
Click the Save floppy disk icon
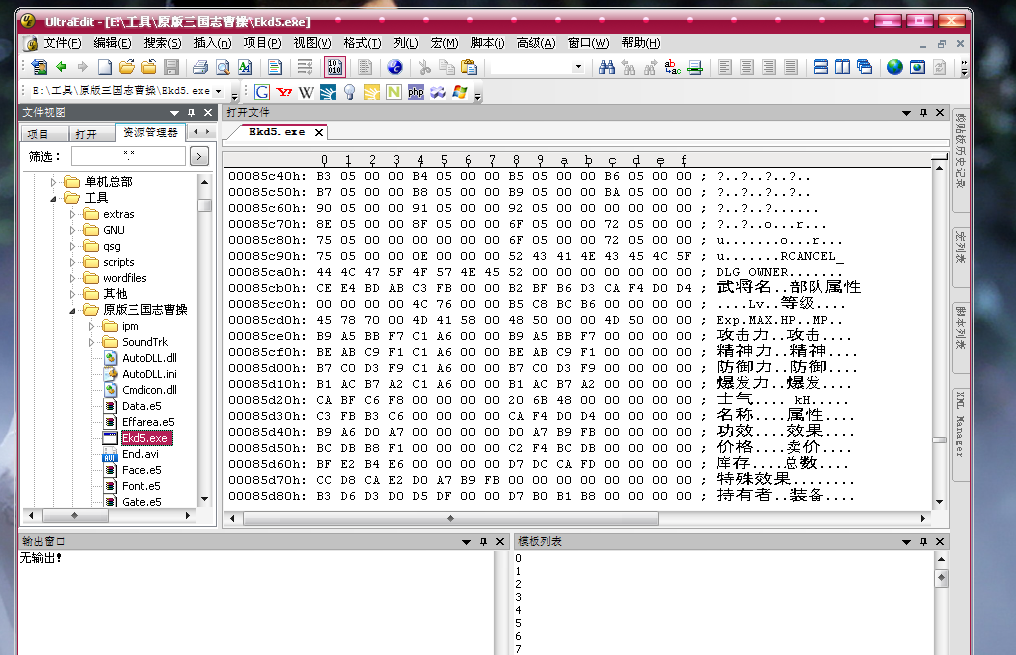tap(172, 67)
